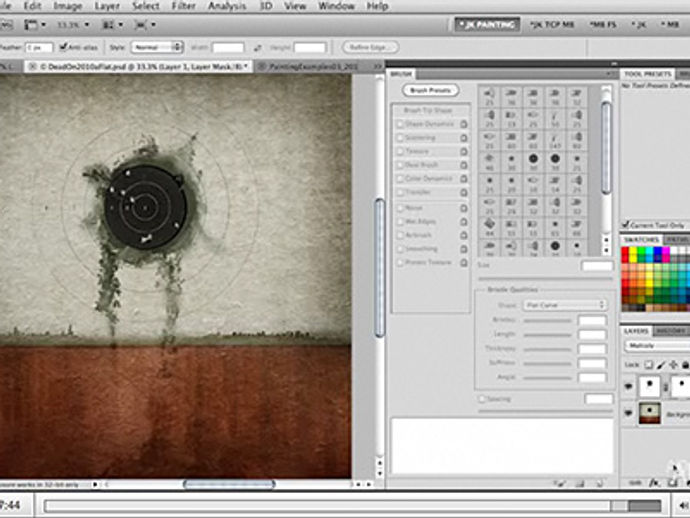690x518 pixels.
Task: Click the lock all padlock icon in Layers
Action: coord(685,365)
